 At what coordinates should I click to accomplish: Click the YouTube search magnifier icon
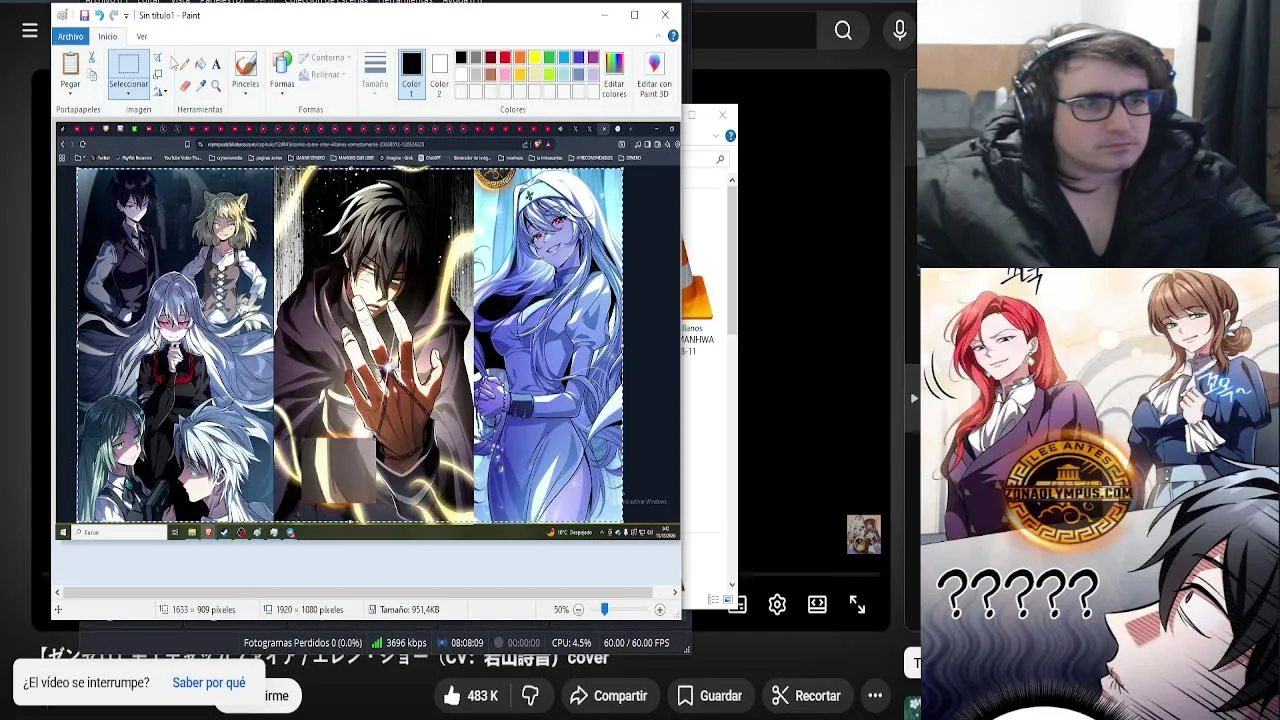[843, 31]
